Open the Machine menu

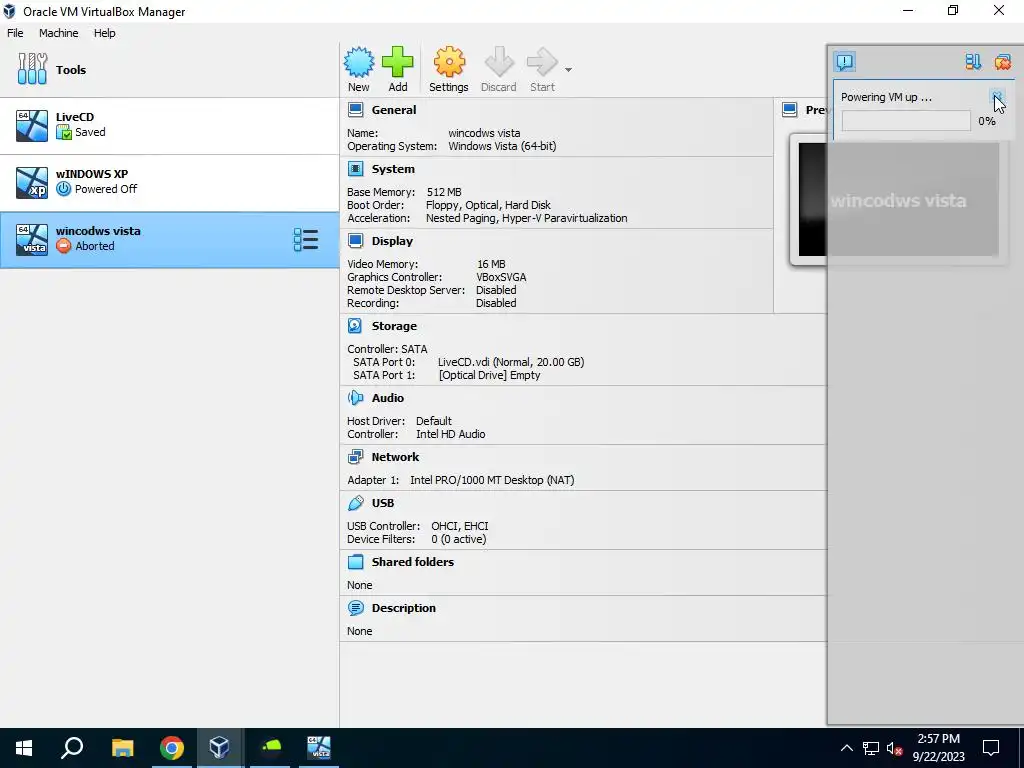click(x=58, y=33)
